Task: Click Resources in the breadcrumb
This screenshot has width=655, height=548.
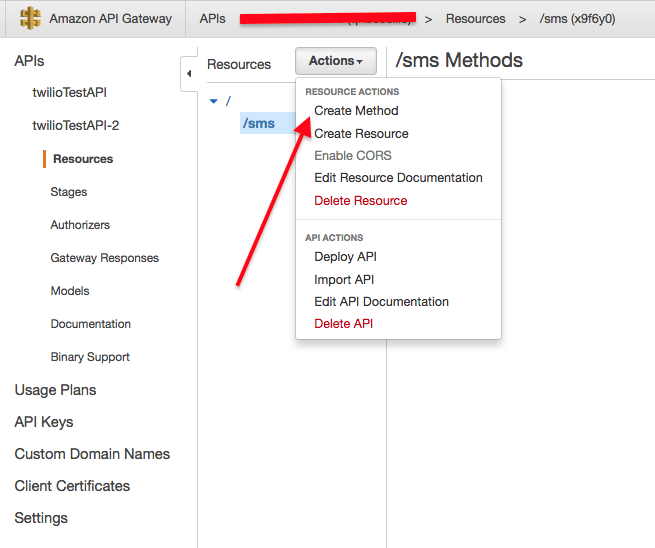Action: 475,19
